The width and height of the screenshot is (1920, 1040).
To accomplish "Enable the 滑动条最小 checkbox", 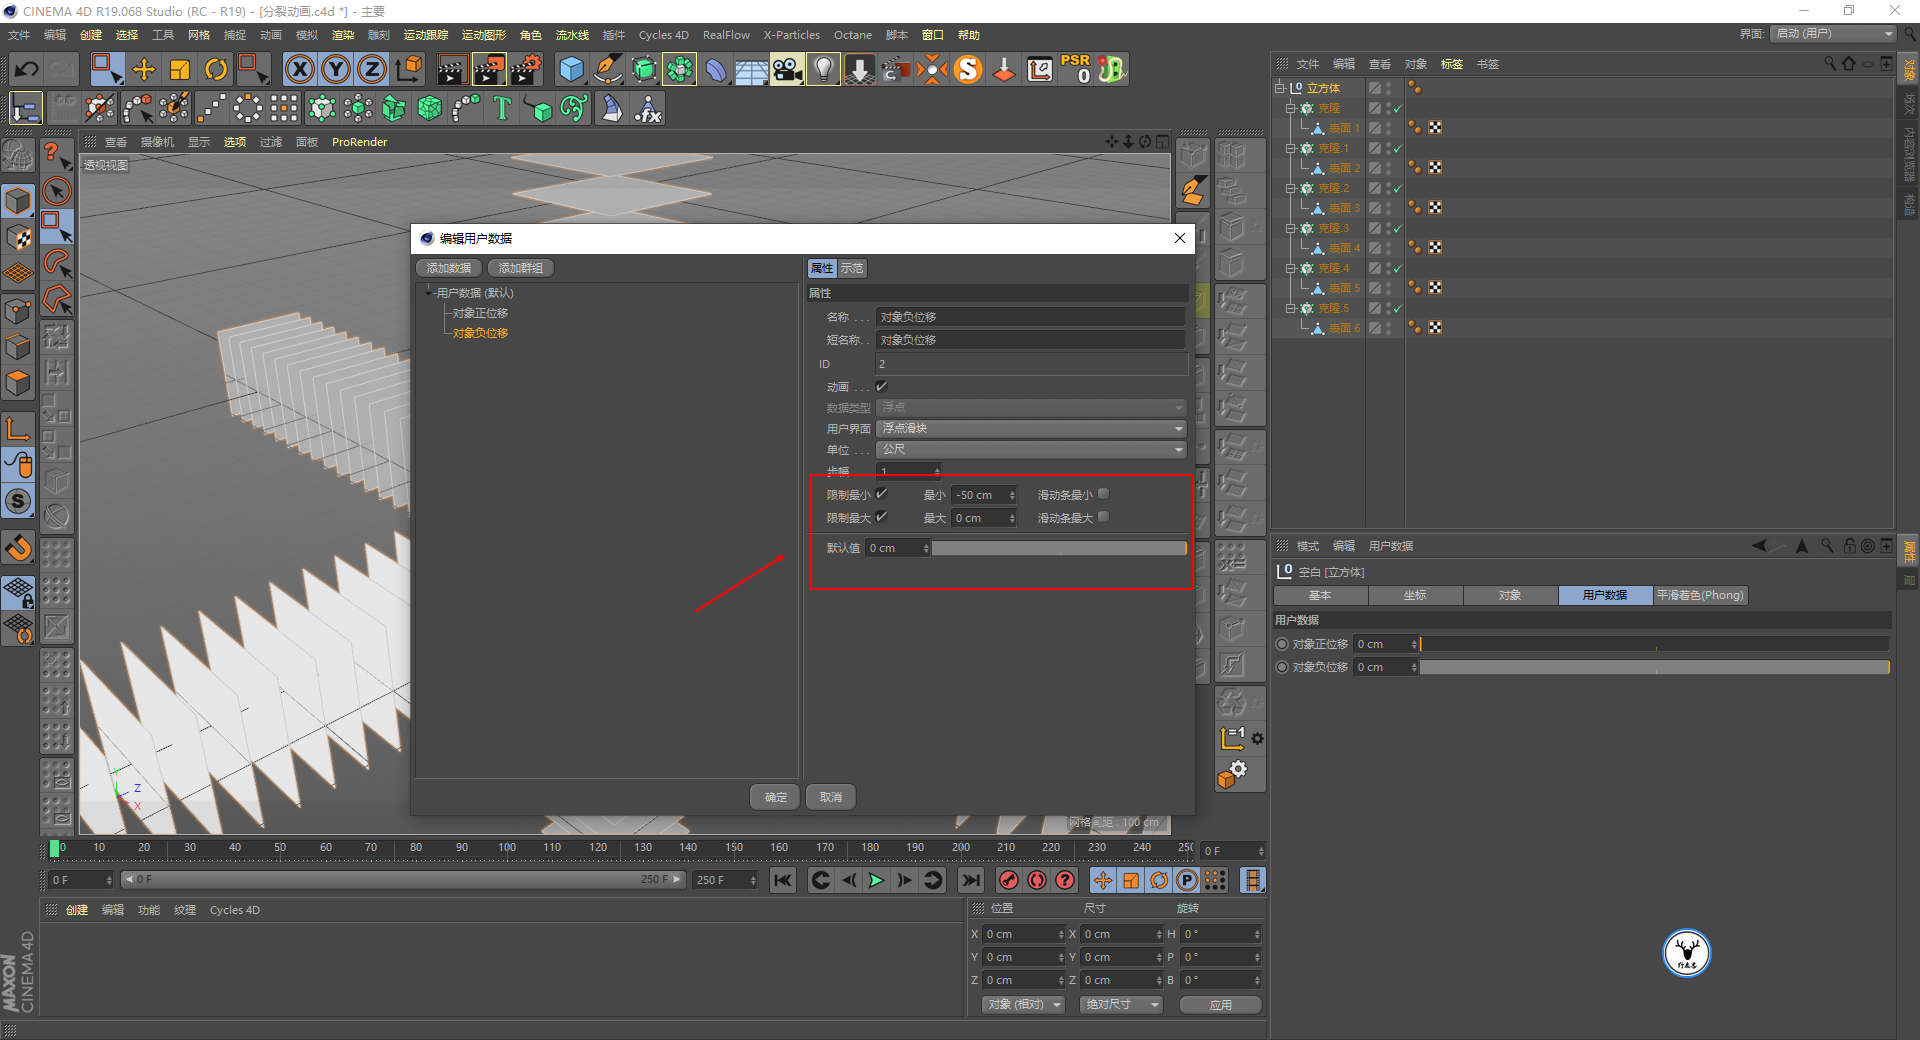I will tap(1103, 494).
